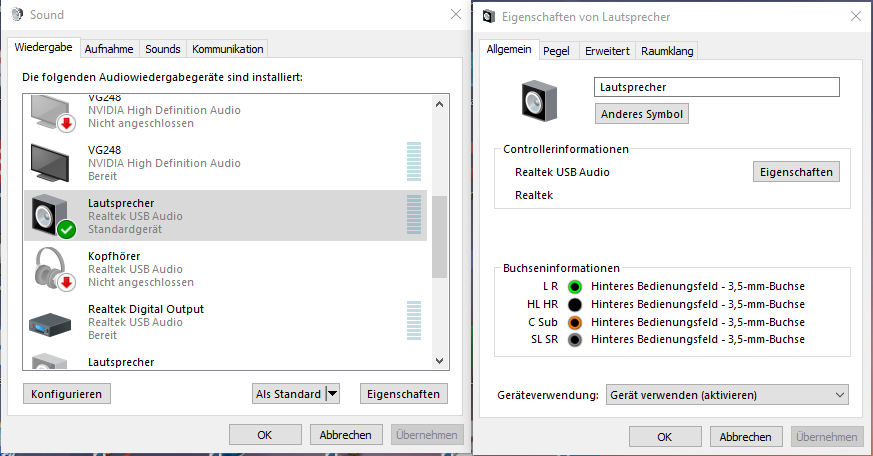Click the device list scroll up arrow
Image resolution: width=873 pixels, height=456 pixels.
[439, 104]
